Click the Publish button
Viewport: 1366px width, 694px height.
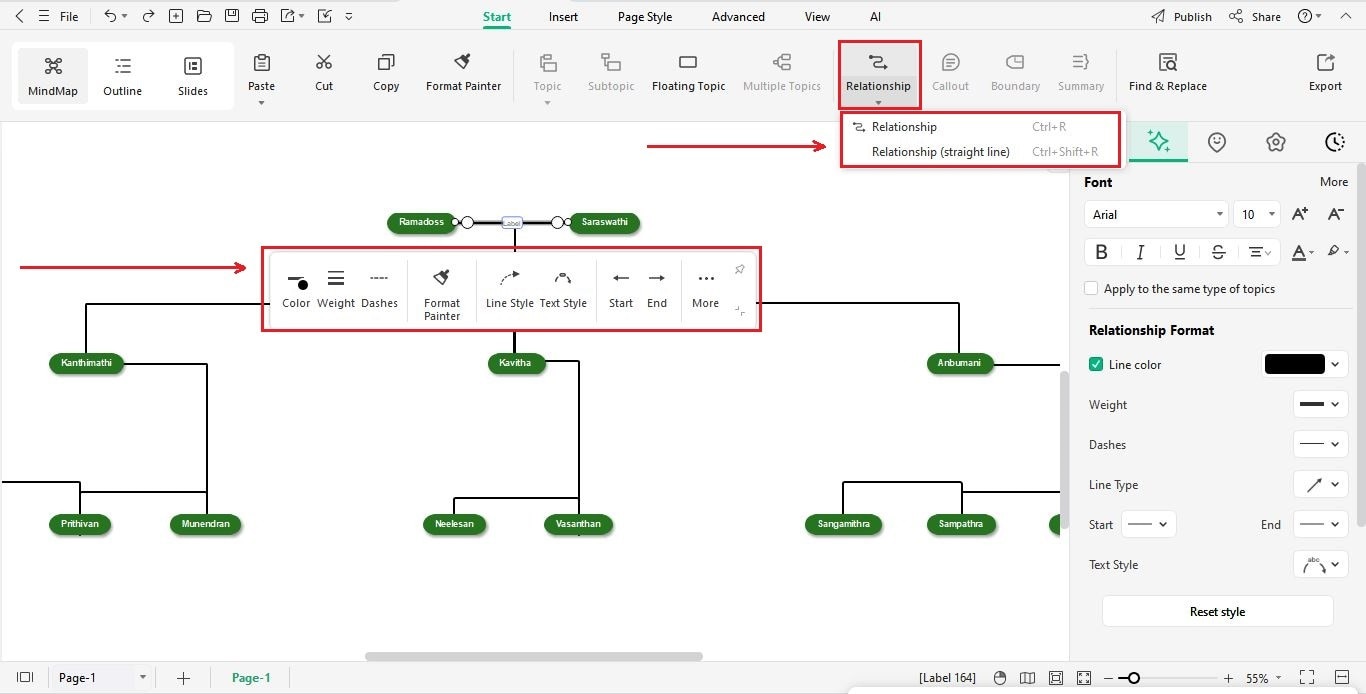[x=1181, y=17]
